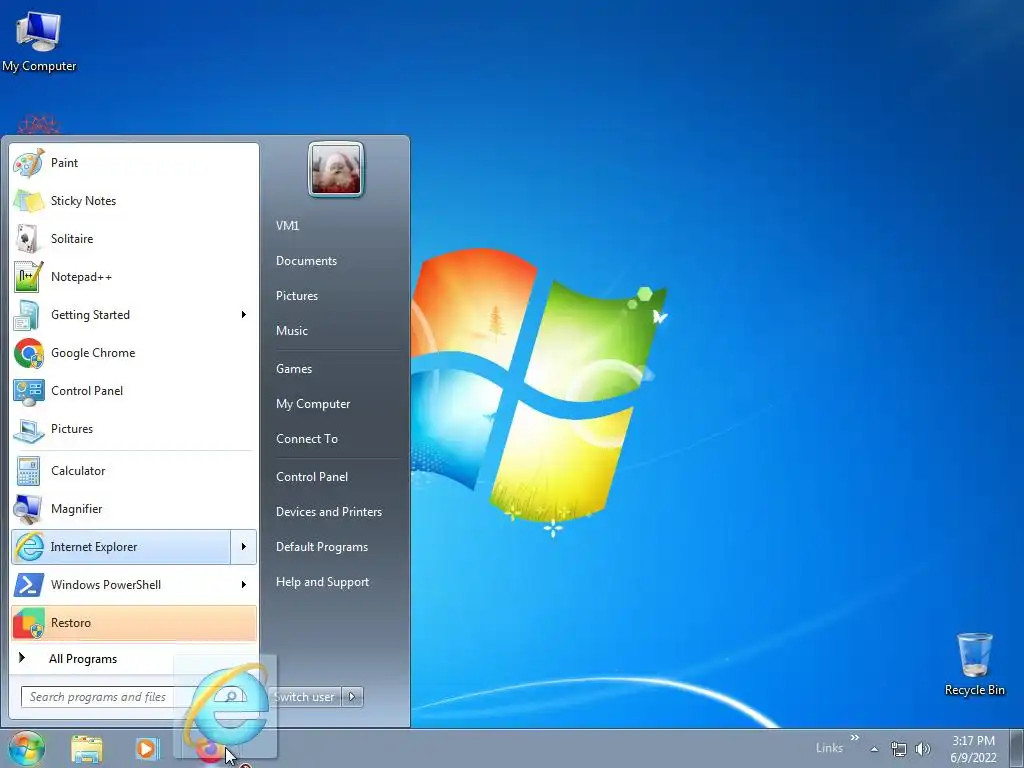Viewport: 1024px width, 768px height.
Task: Launch Restoro program
Action: click(x=134, y=622)
